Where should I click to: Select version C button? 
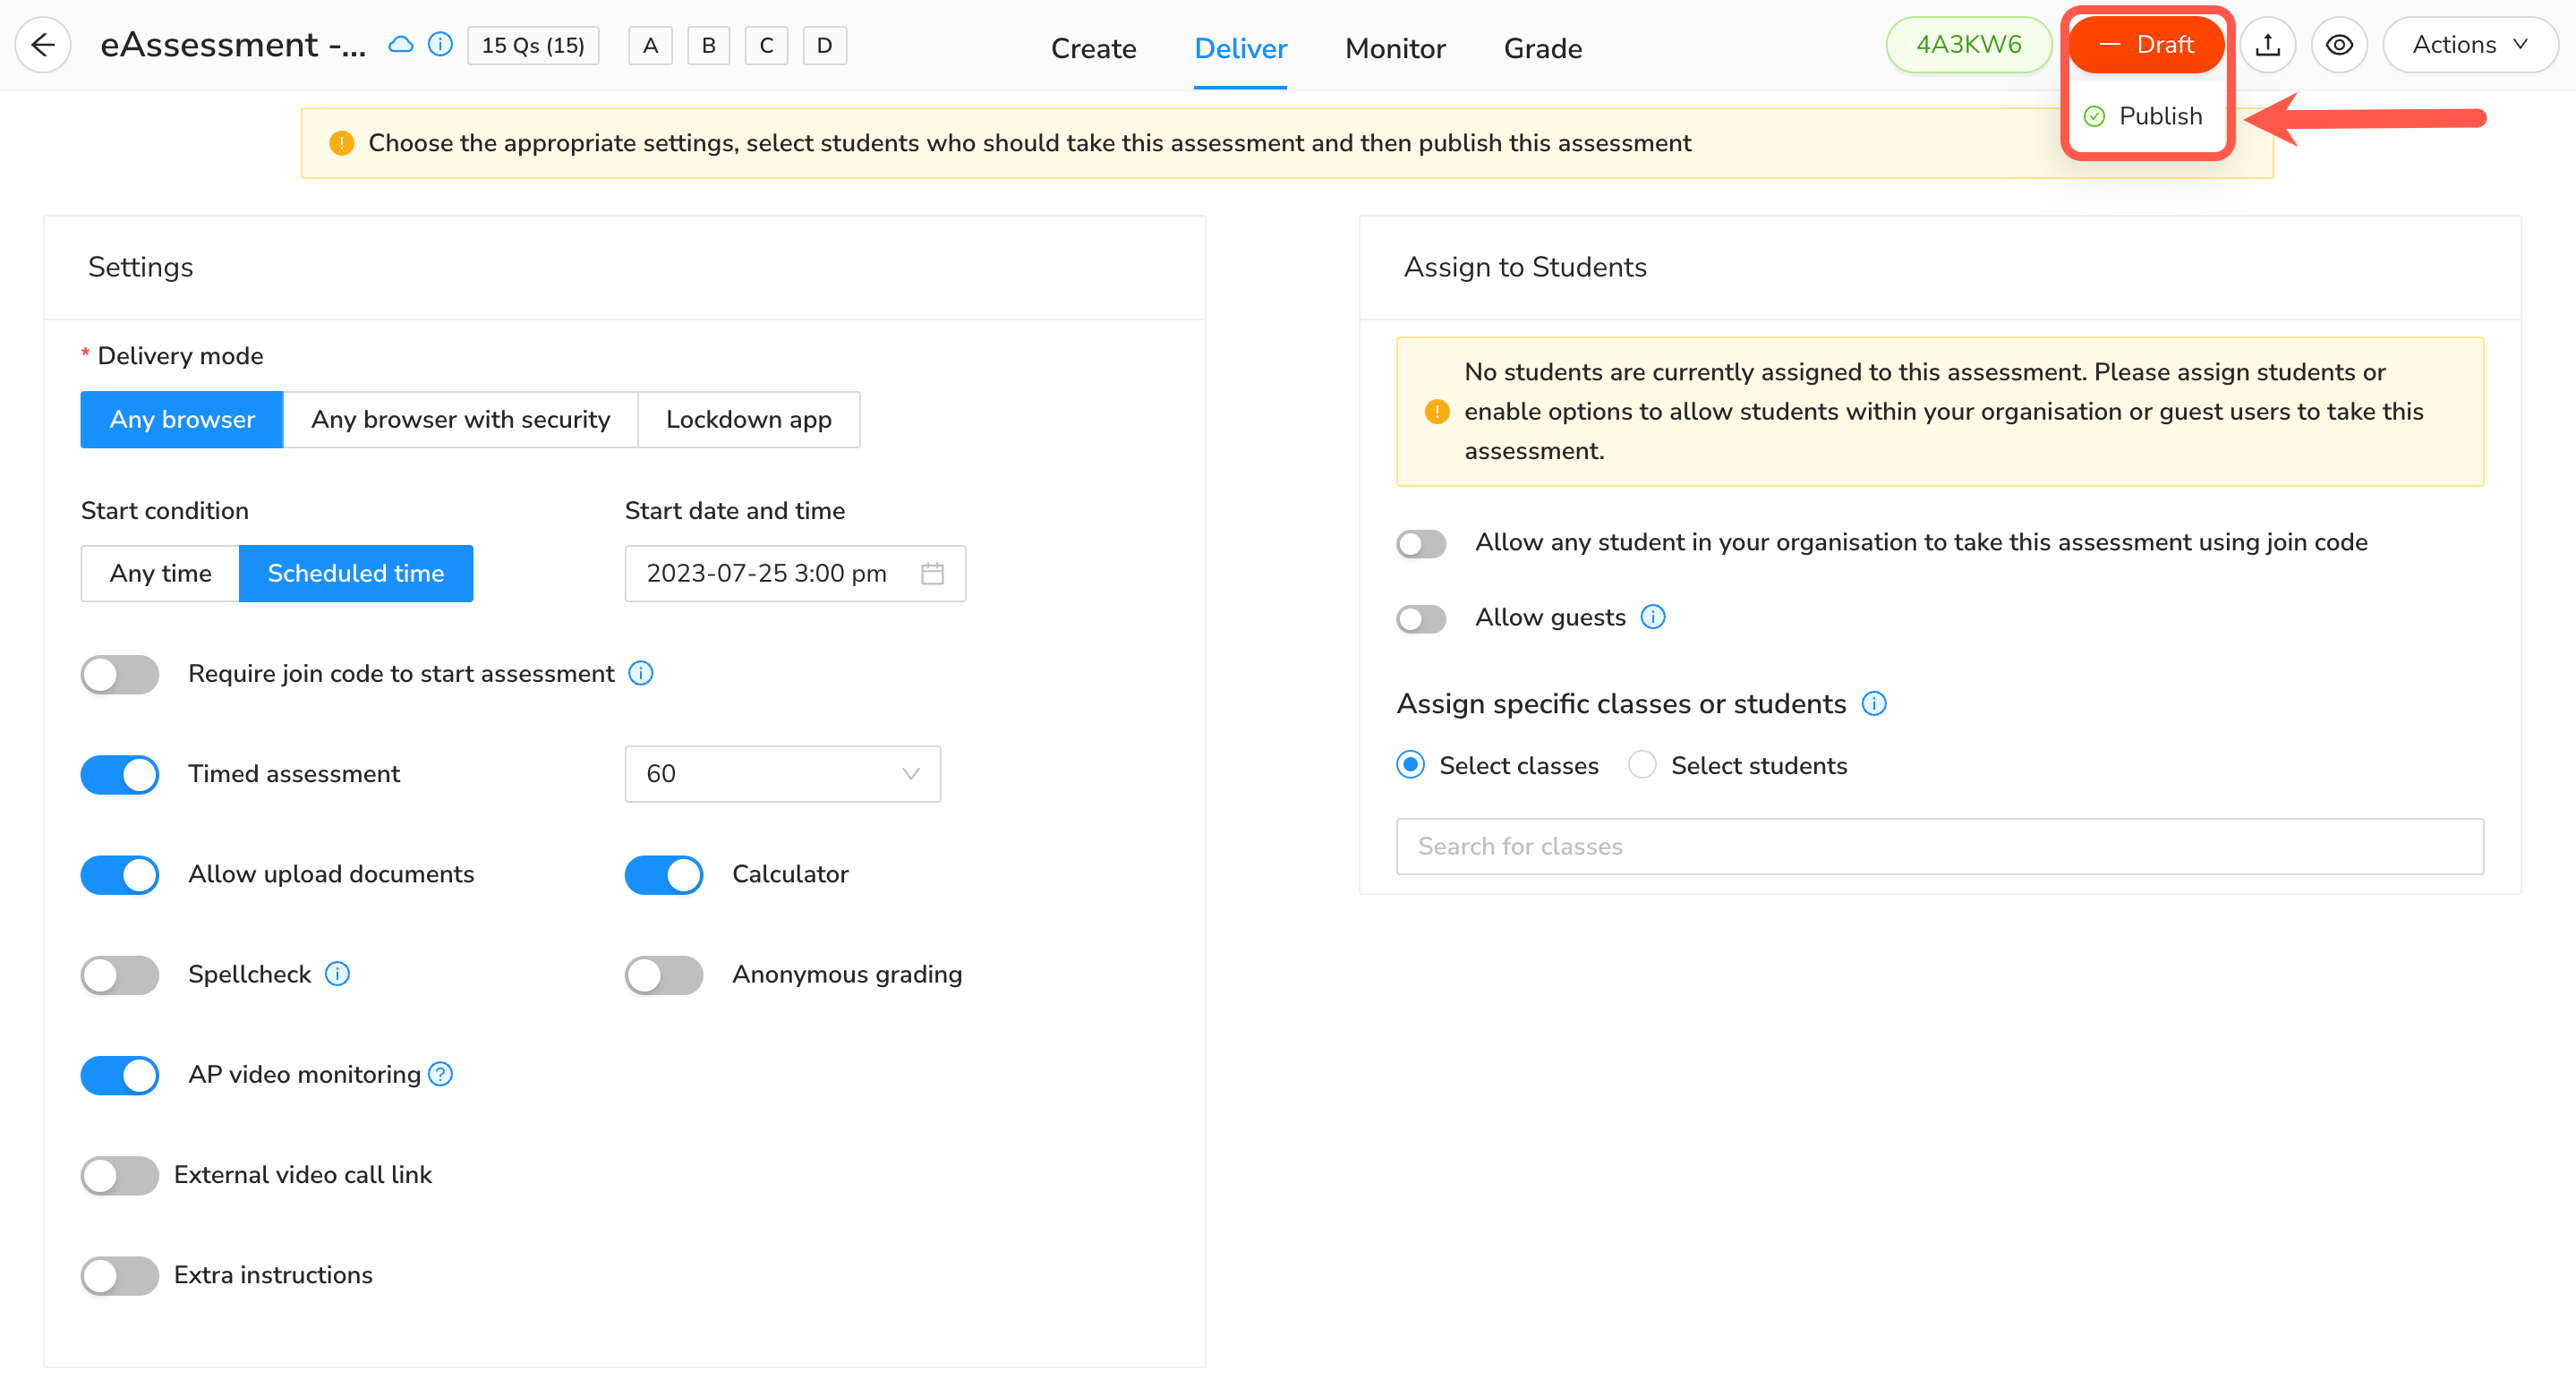tap(766, 45)
